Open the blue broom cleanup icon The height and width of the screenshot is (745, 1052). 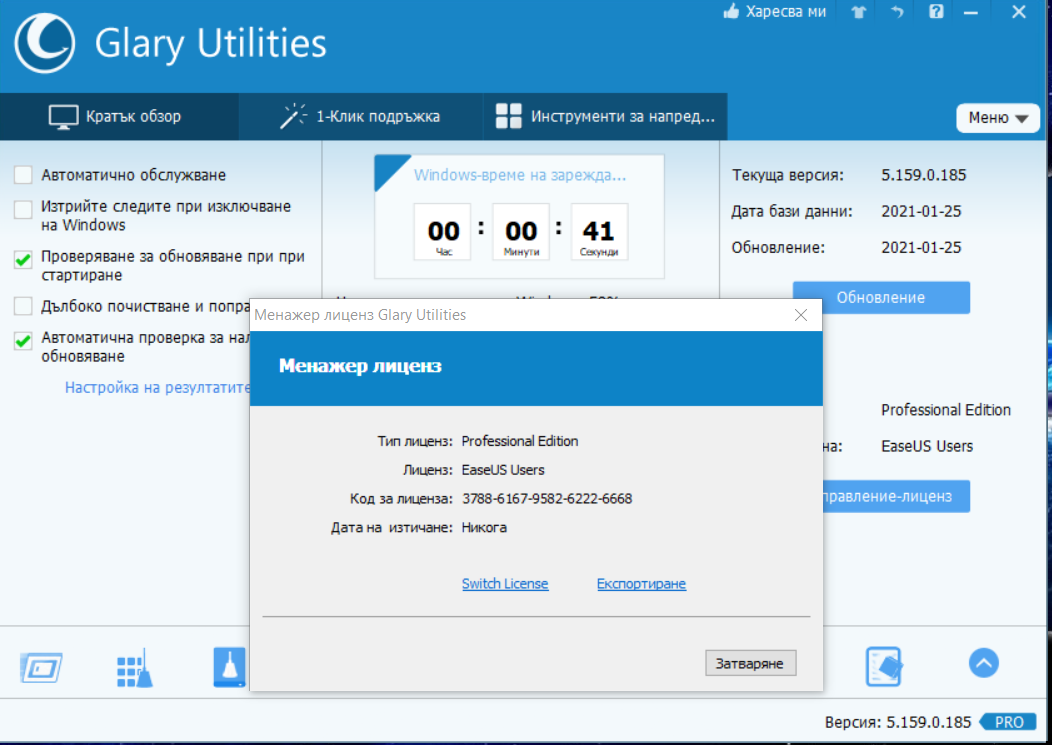(x=229, y=667)
